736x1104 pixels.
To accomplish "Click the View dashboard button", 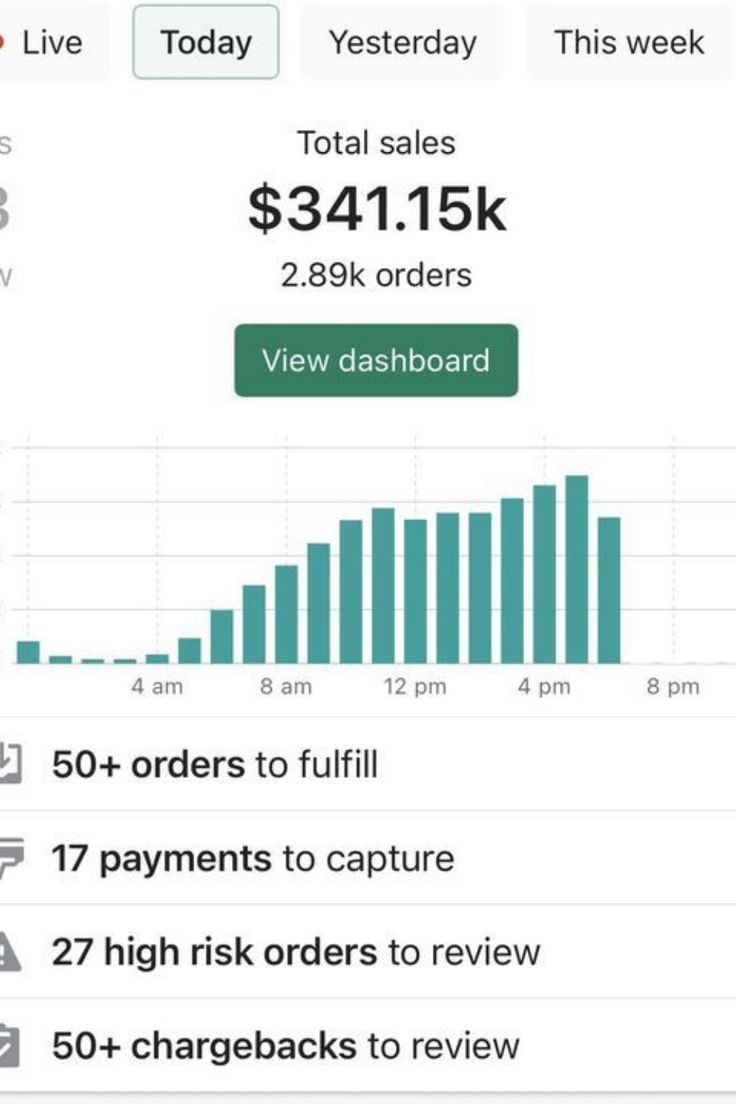I will [376, 360].
